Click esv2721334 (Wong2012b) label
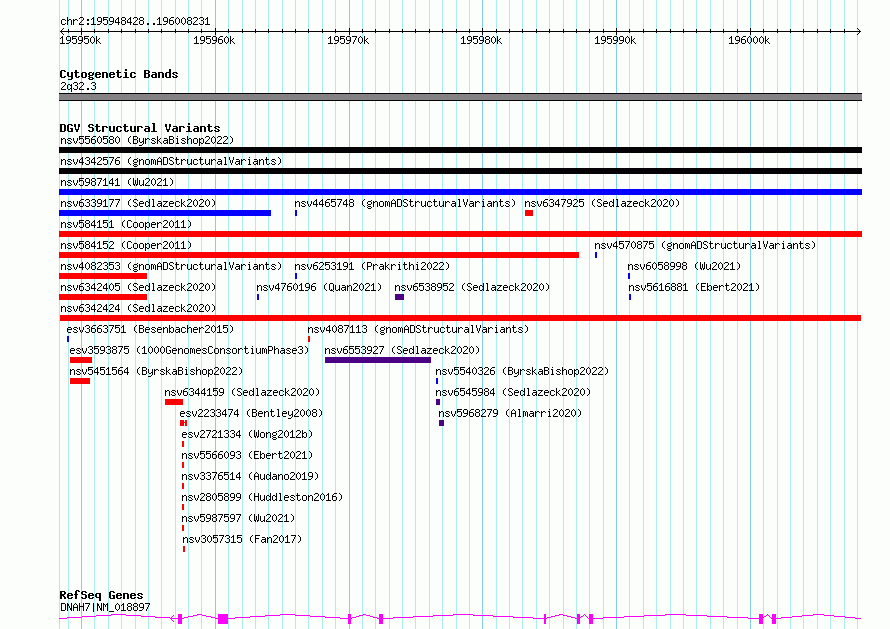Screen dimensions: 890x629 point(247,434)
